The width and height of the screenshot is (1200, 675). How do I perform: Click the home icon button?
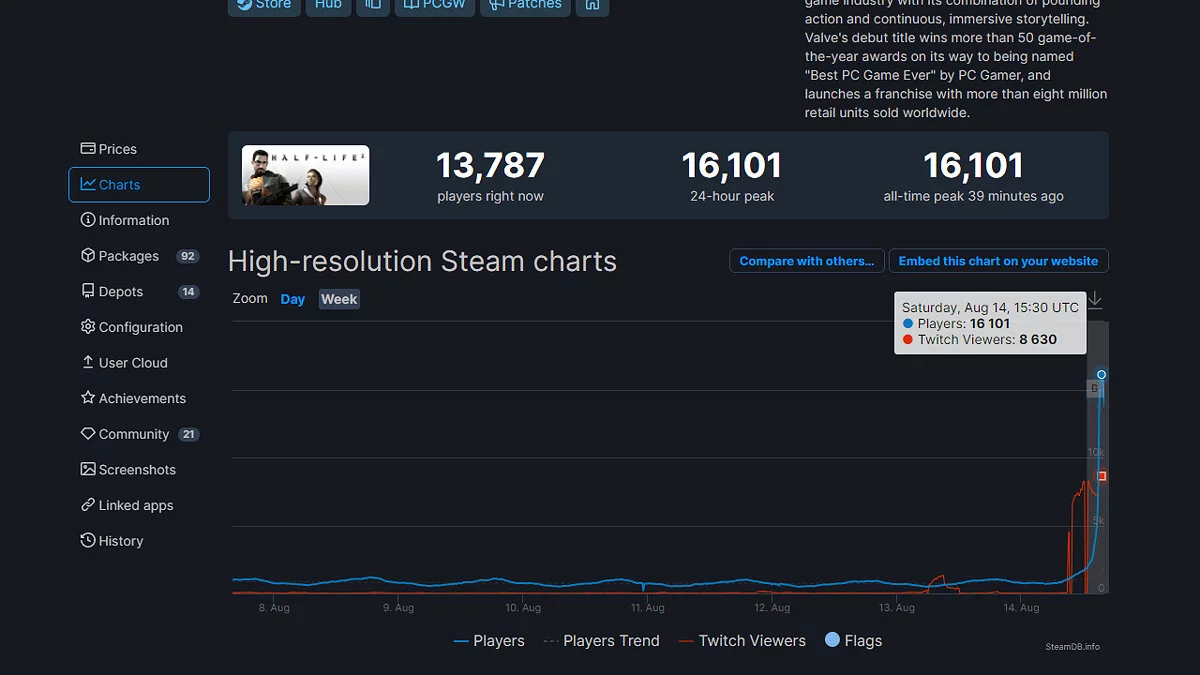pyautogui.click(x=593, y=5)
